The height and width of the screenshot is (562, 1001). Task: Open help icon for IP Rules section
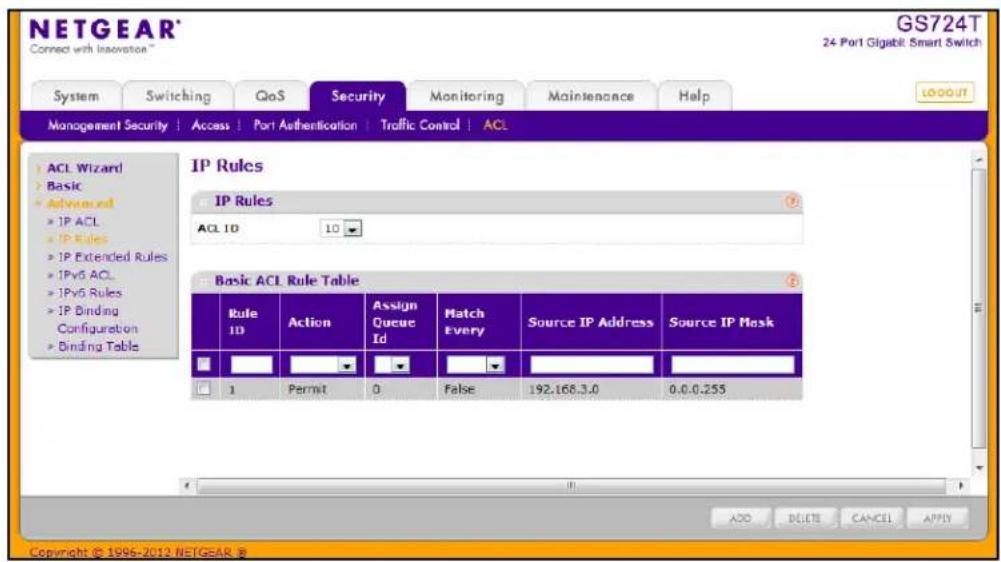[x=792, y=202]
